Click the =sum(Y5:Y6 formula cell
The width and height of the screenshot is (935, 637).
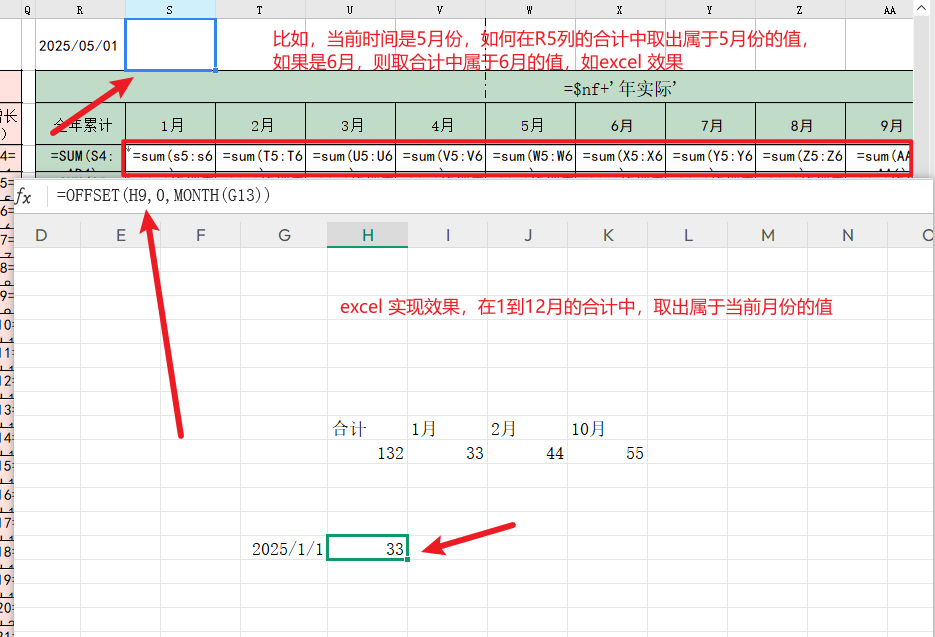(x=711, y=156)
